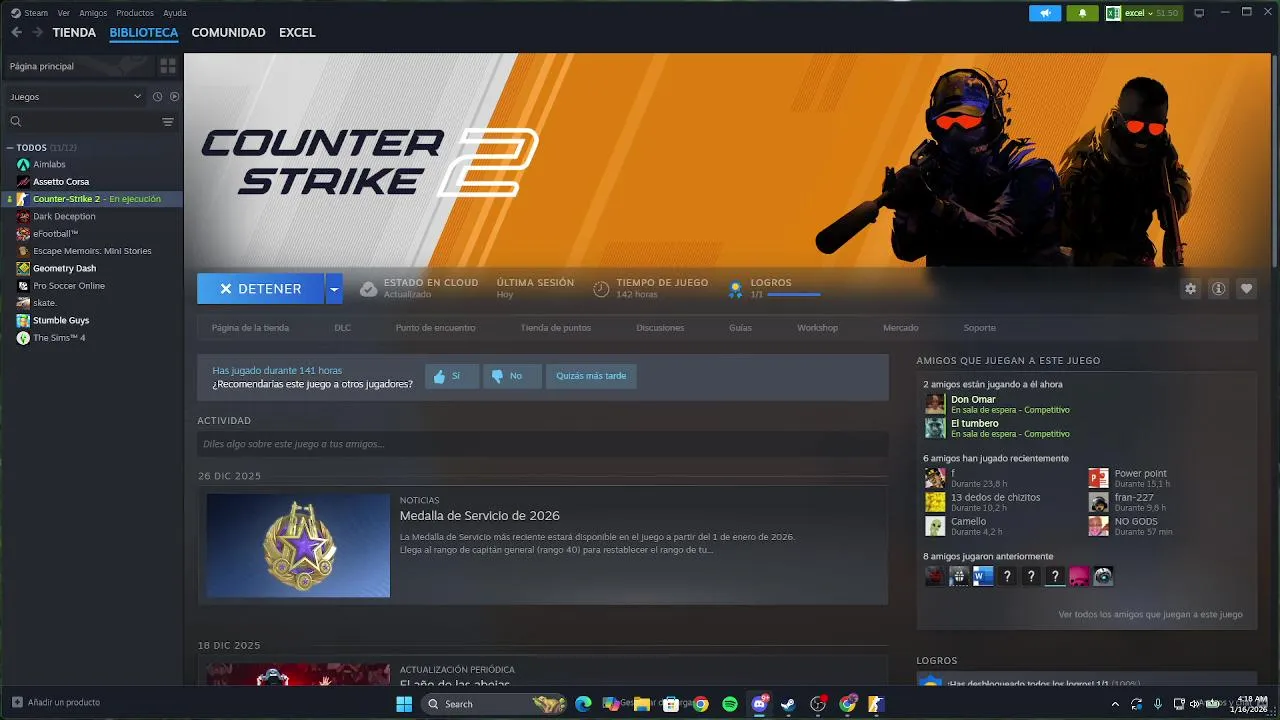Select Aimlabs in the game list

pyautogui.click(x=49, y=164)
